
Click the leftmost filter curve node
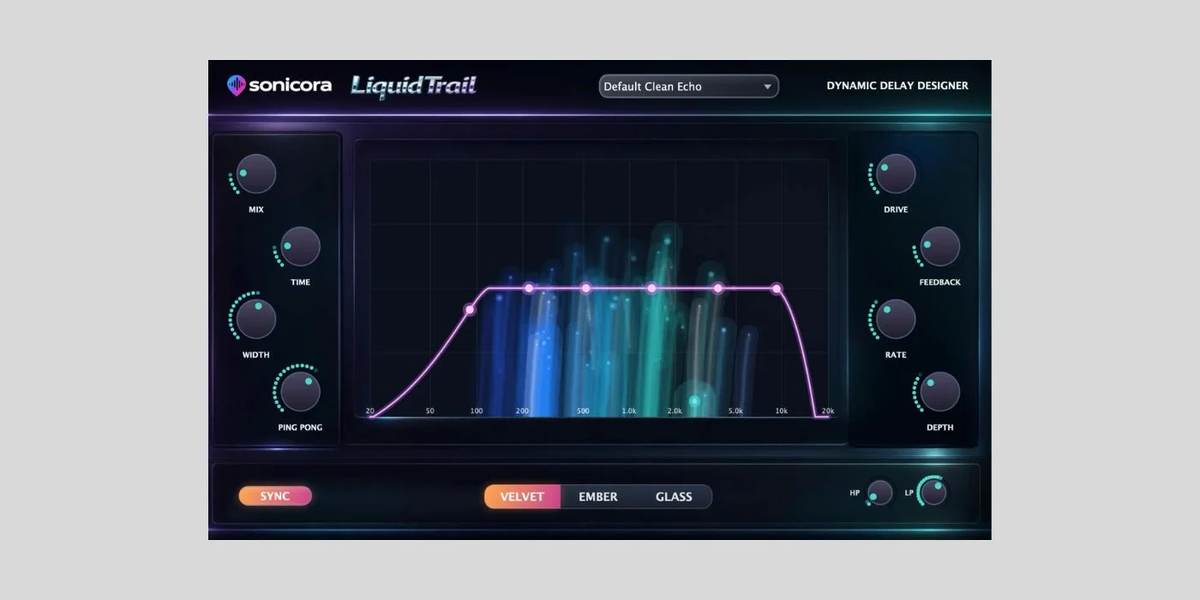468,310
